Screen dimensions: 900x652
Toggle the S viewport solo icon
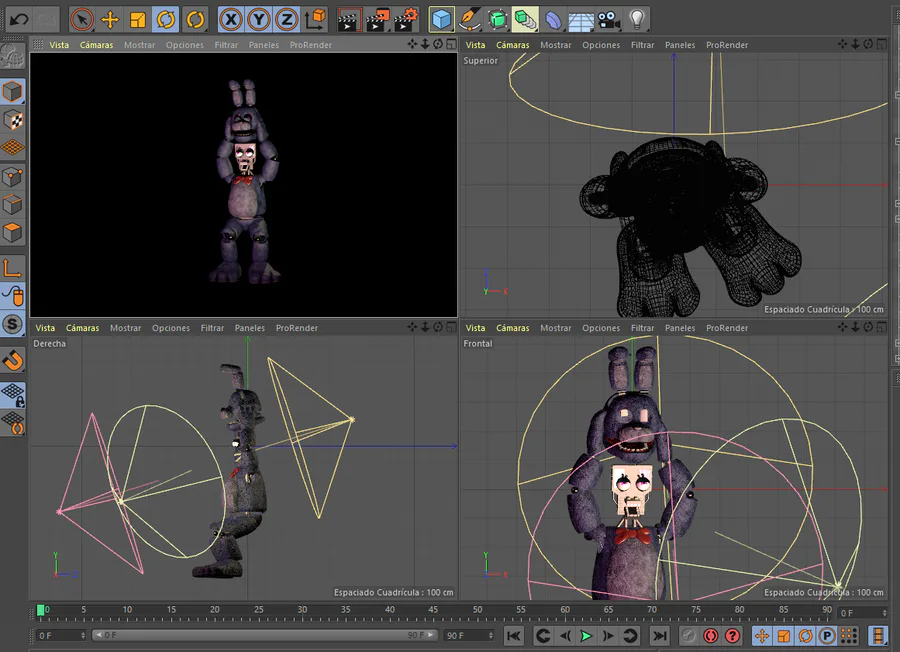(12, 324)
